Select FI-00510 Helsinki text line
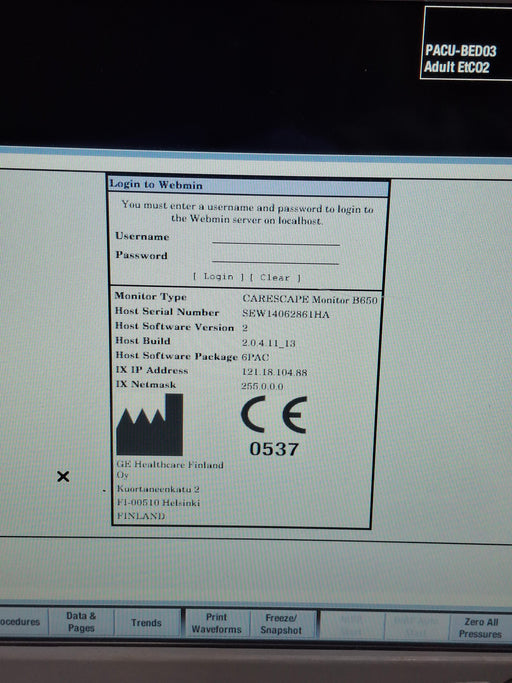 click(158, 502)
